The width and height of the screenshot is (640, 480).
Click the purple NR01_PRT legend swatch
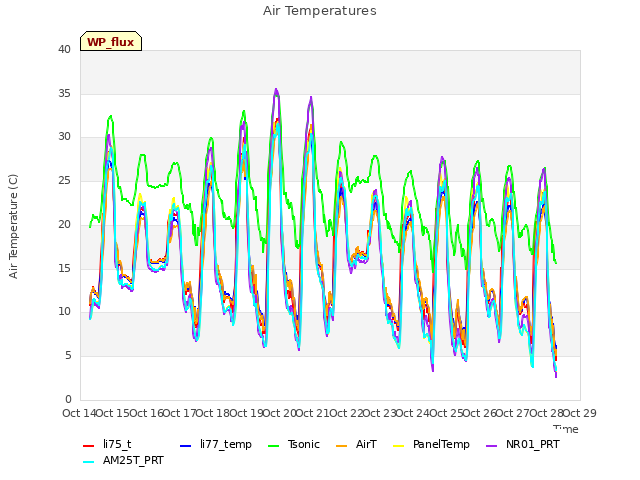492,446
